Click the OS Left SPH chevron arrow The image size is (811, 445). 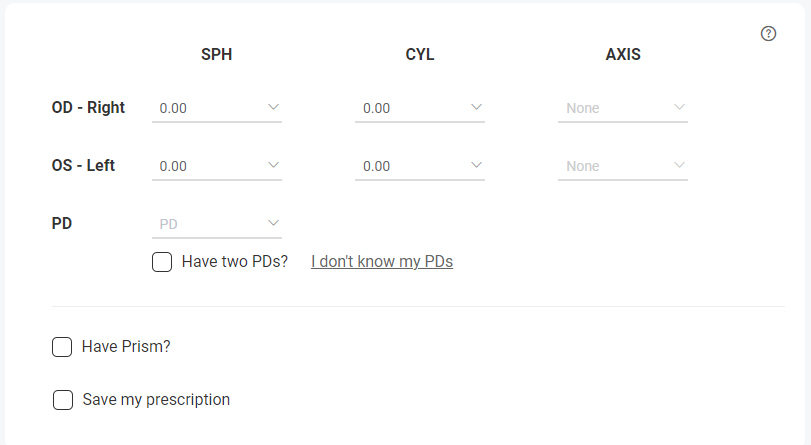pos(274,165)
